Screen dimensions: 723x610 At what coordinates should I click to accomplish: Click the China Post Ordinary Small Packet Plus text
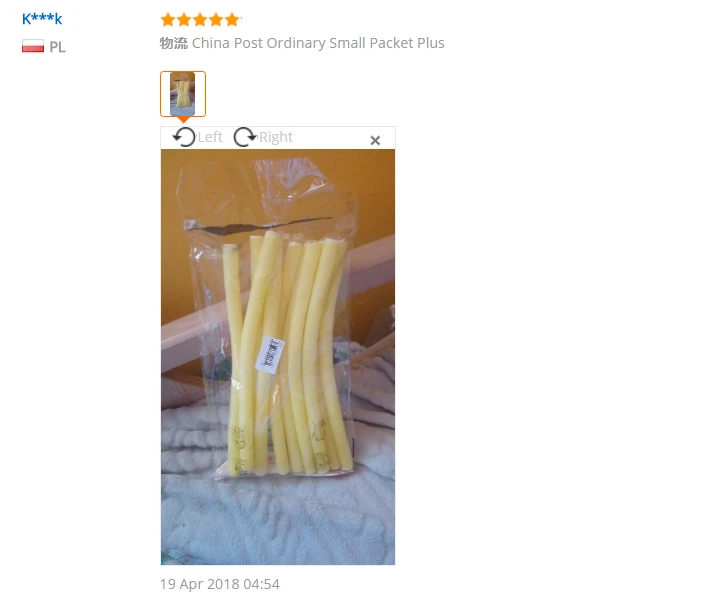click(318, 43)
